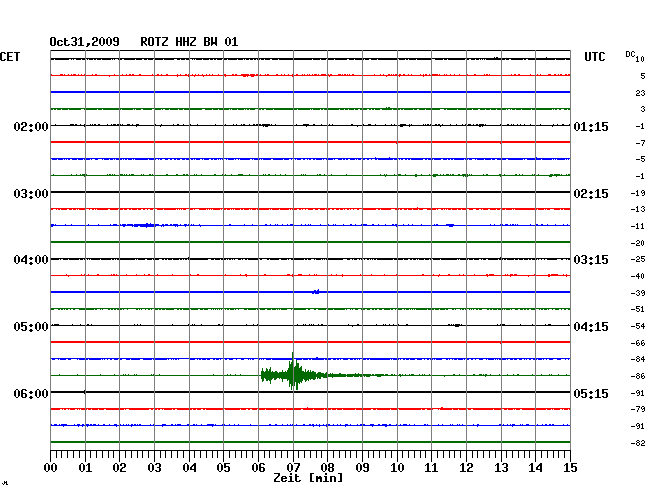Viewport: 650px width, 494px height.
Task: Click minute 12 on the time axis
Action: click(x=466, y=468)
